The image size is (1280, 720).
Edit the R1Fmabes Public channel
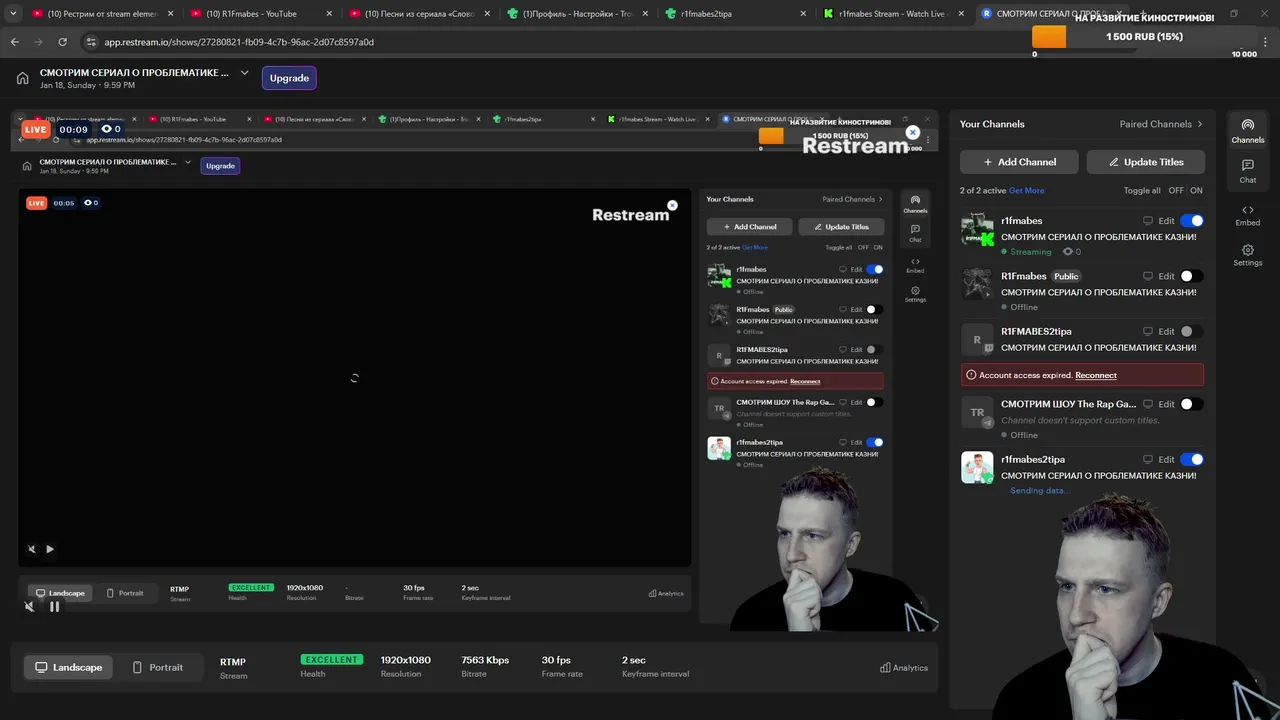[1166, 276]
